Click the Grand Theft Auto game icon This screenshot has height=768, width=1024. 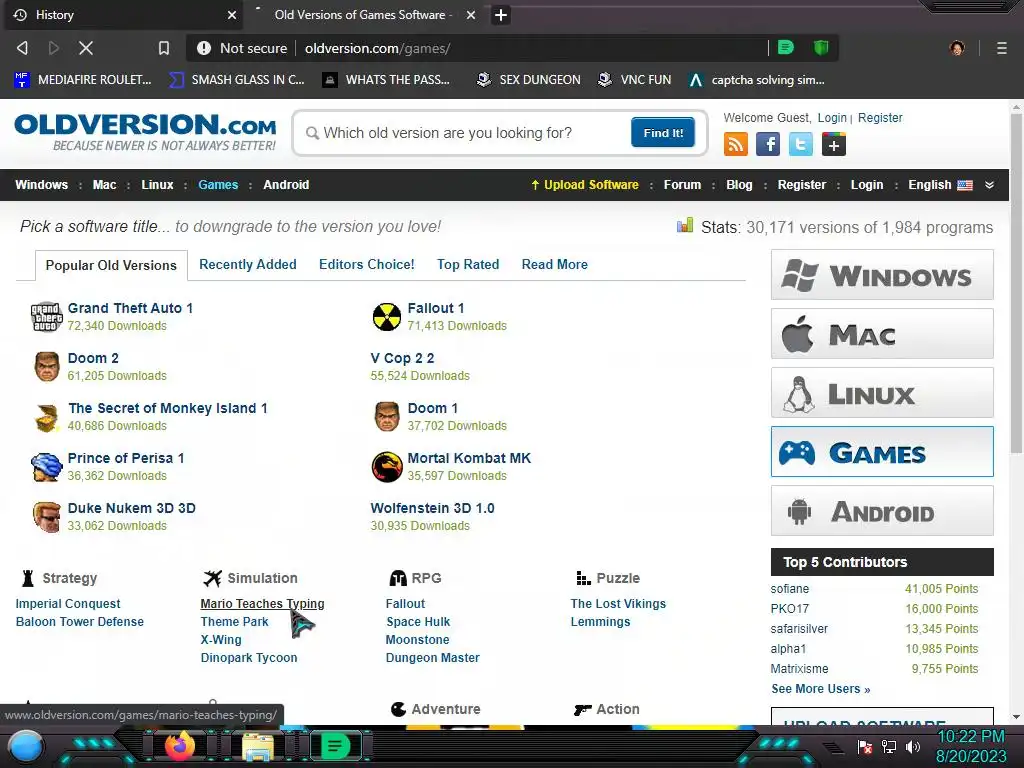tap(46, 317)
